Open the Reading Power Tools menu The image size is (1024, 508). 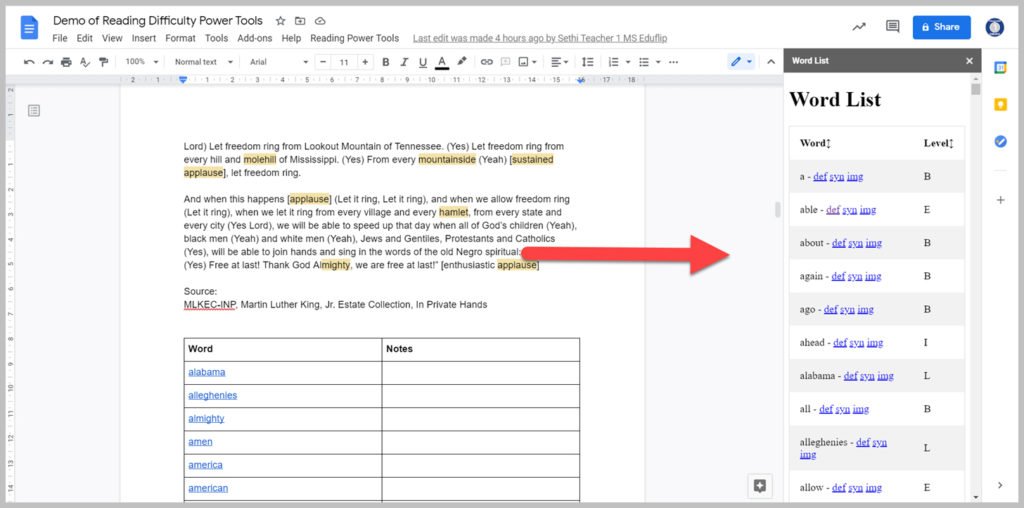pos(355,38)
